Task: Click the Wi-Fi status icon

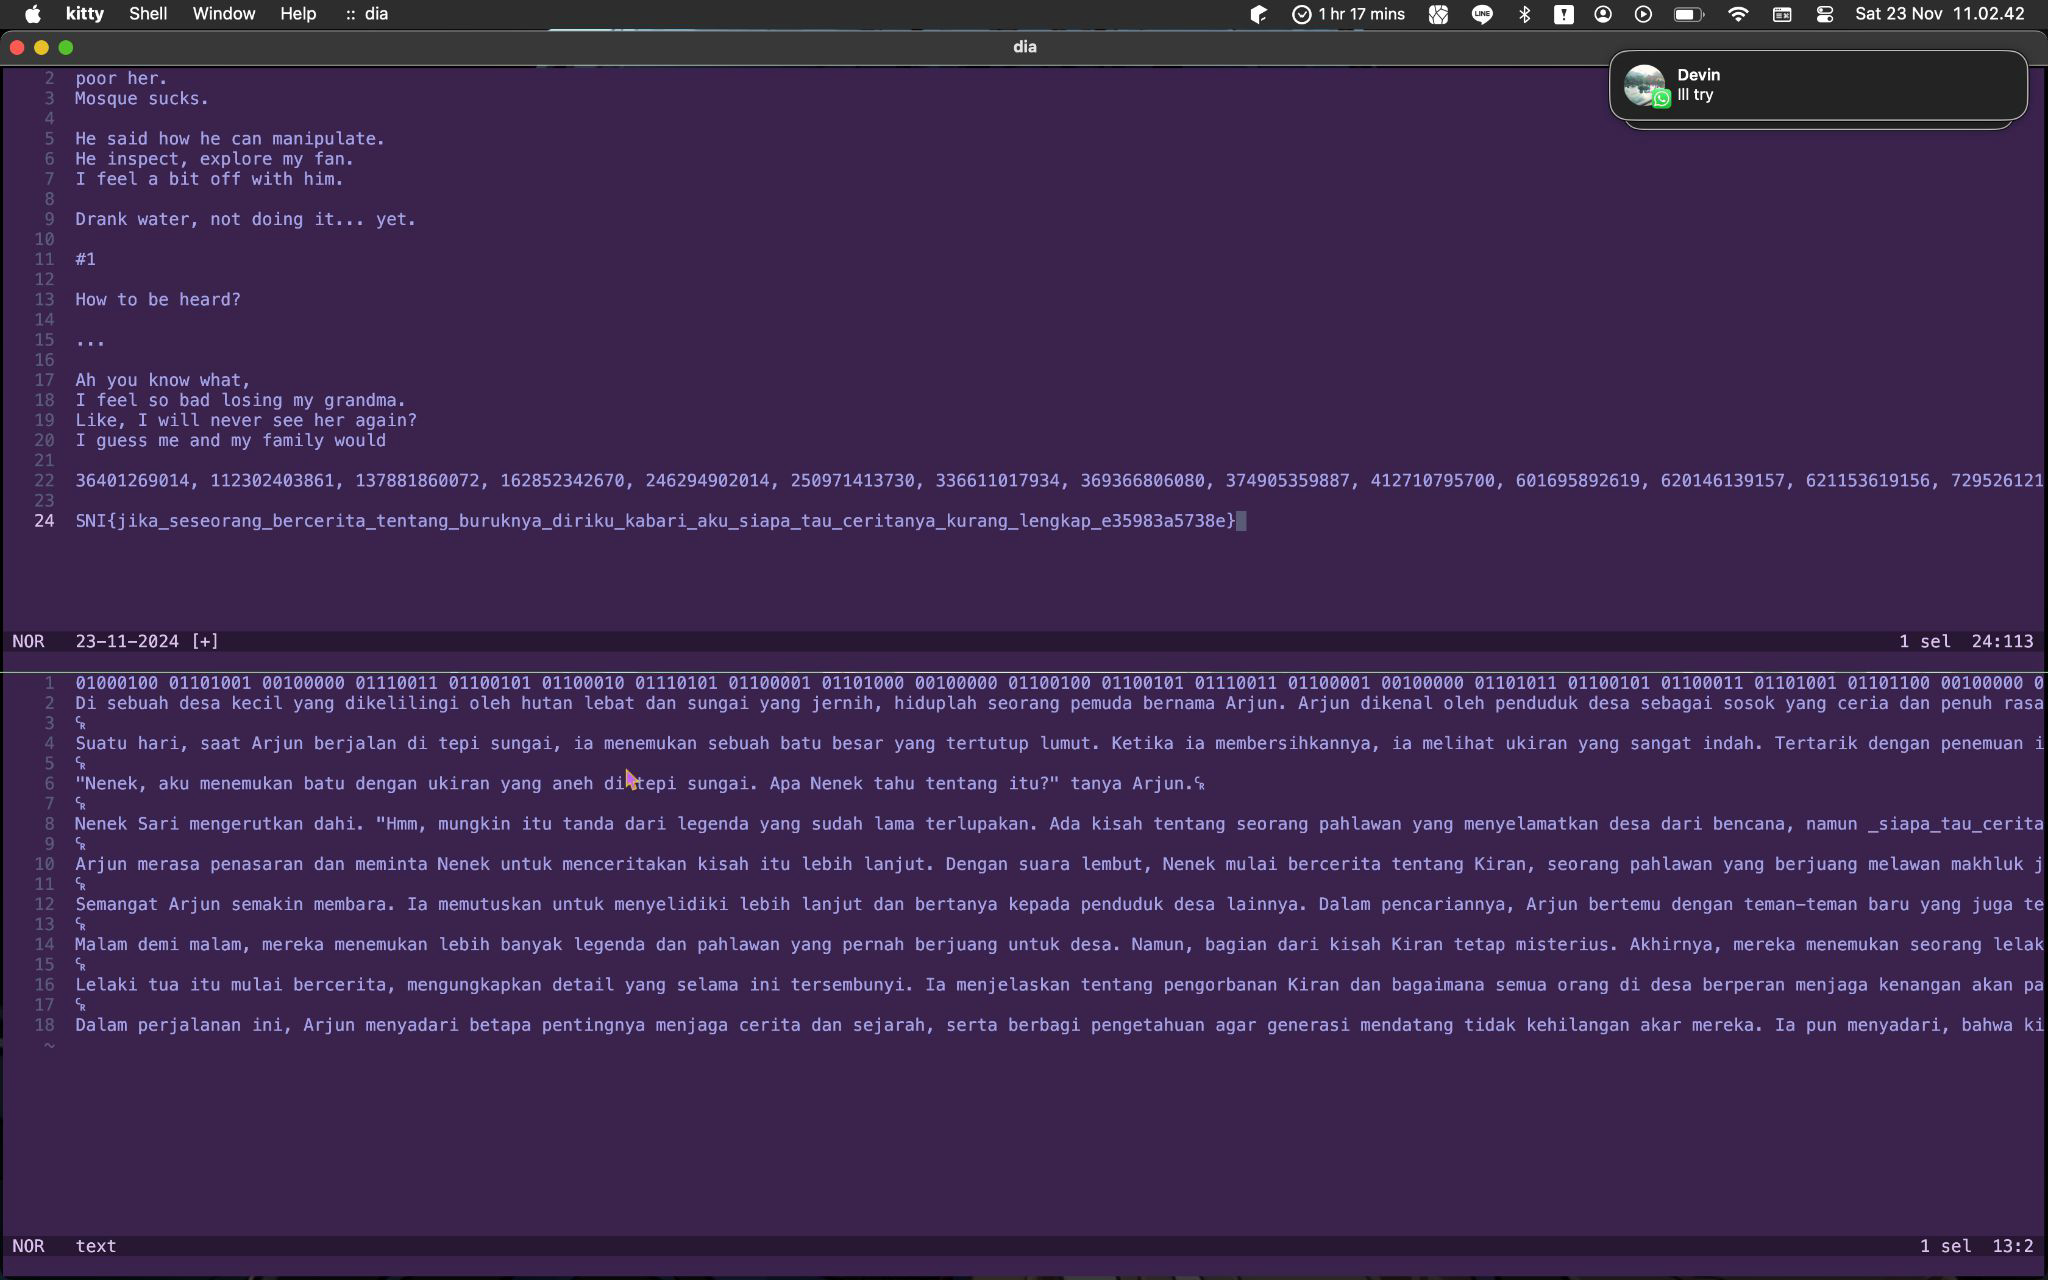Action: pos(1738,14)
